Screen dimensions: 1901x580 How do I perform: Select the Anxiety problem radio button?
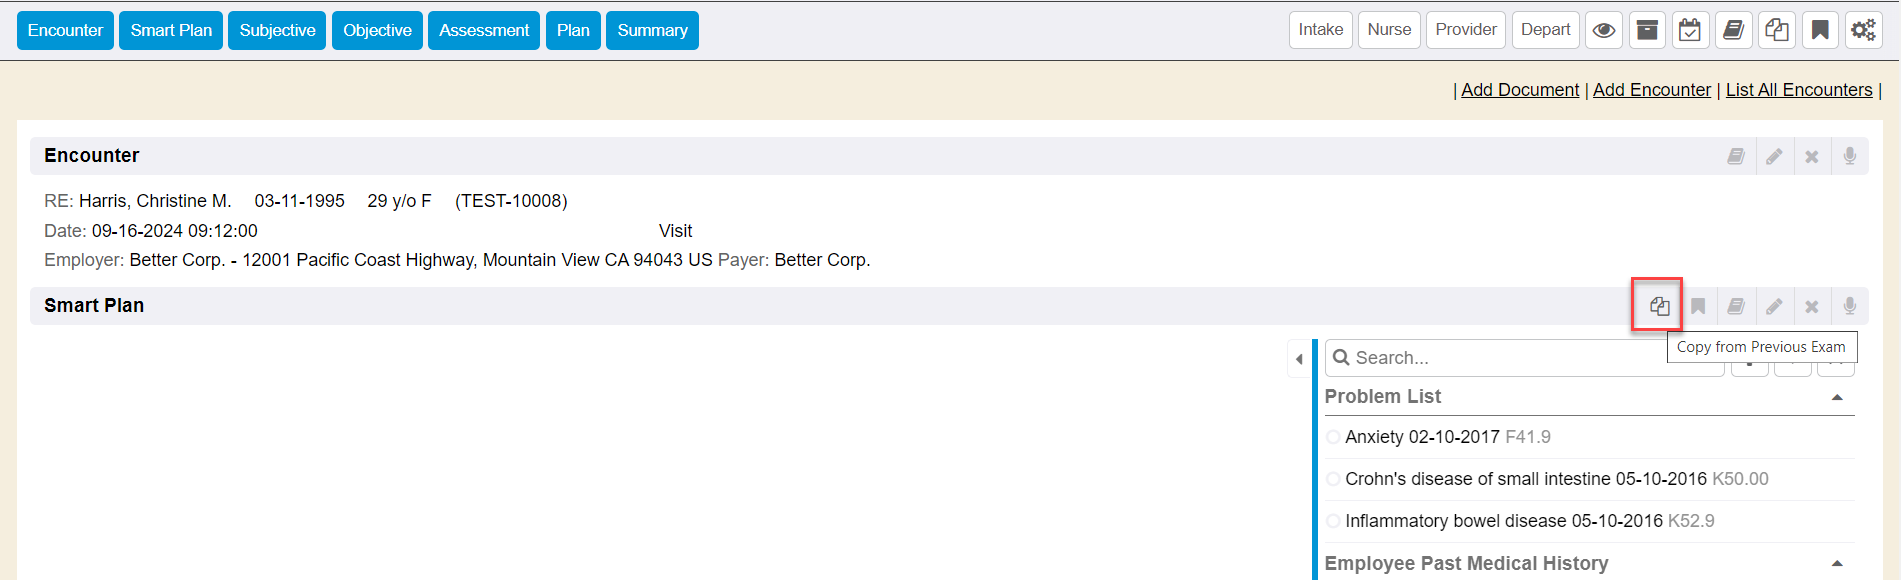click(x=1333, y=437)
